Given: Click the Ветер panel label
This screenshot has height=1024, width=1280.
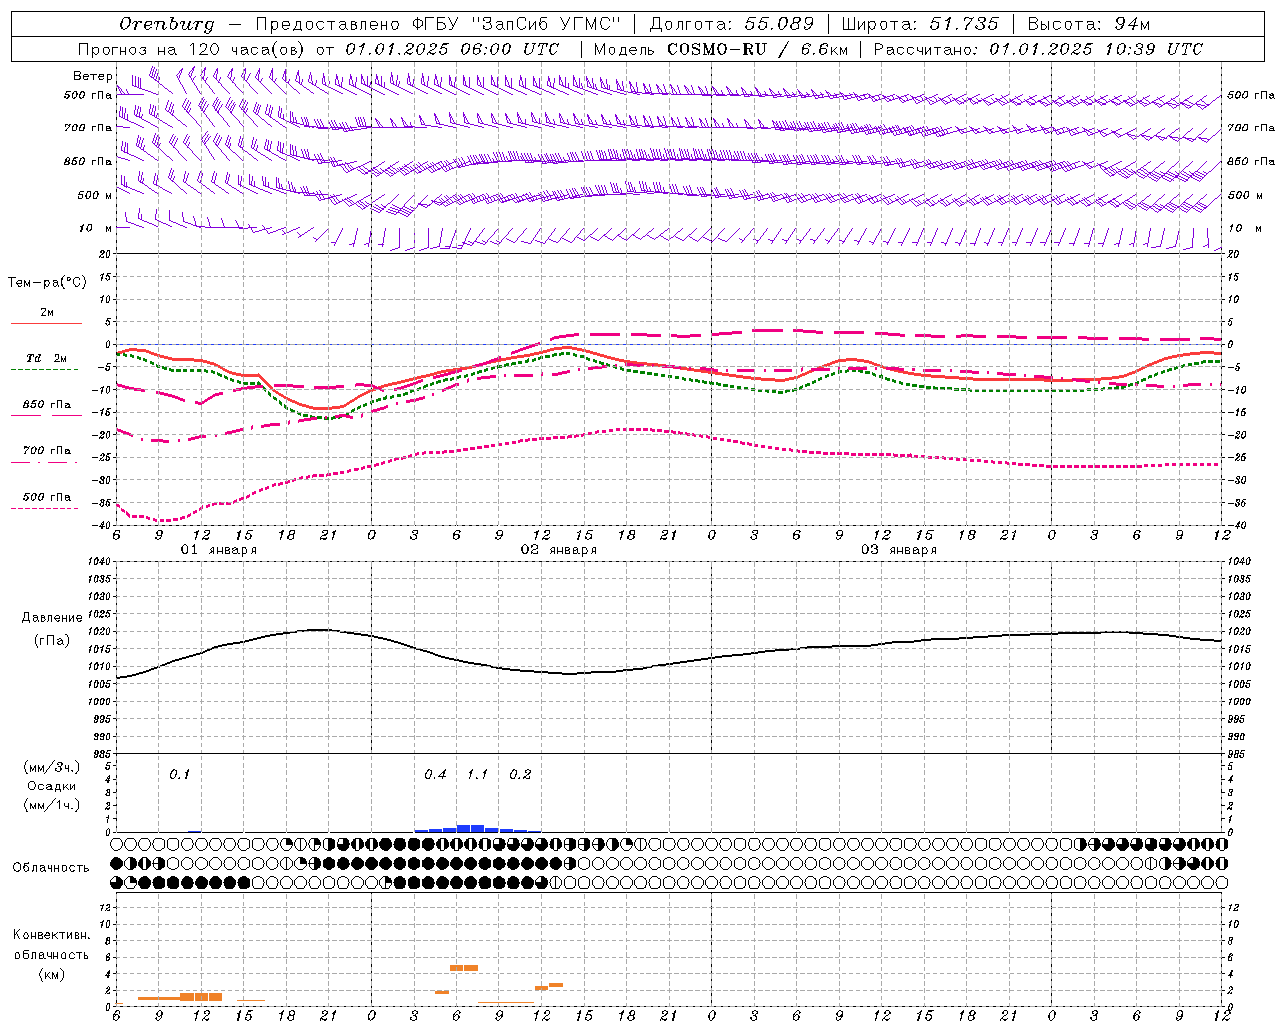Looking at the screenshot, I should coord(92,76).
